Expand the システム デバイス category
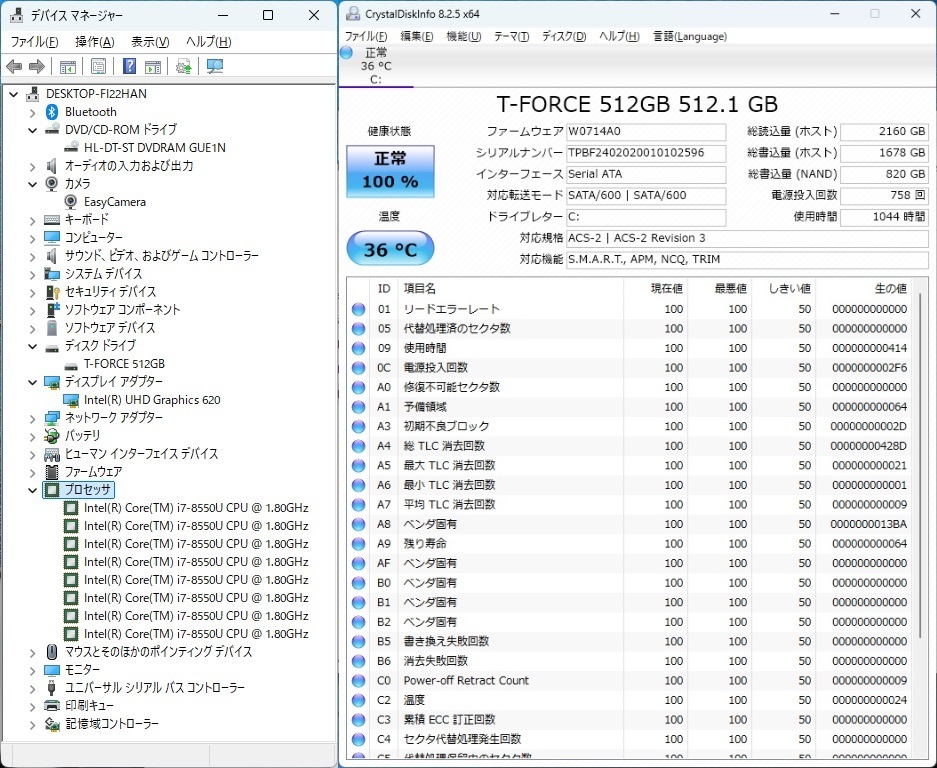The height and width of the screenshot is (768, 937). (33, 274)
